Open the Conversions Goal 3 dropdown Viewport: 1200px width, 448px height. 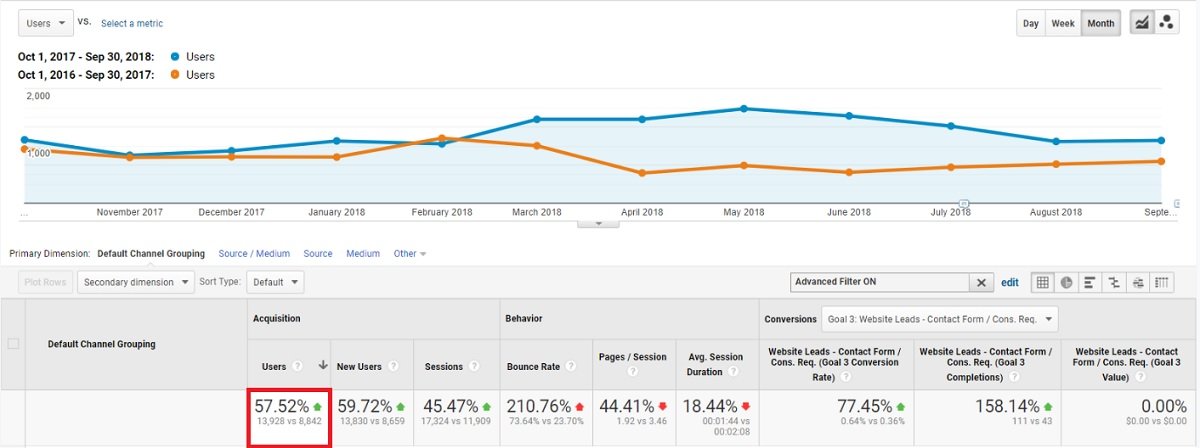940,319
